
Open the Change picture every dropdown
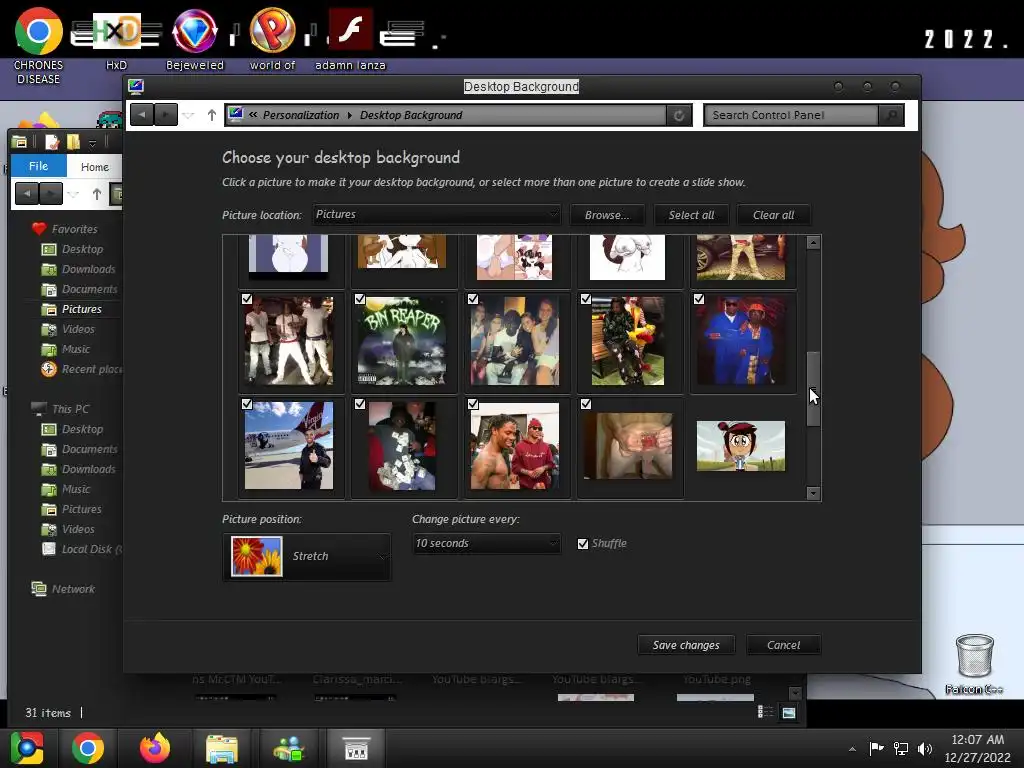coord(487,543)
